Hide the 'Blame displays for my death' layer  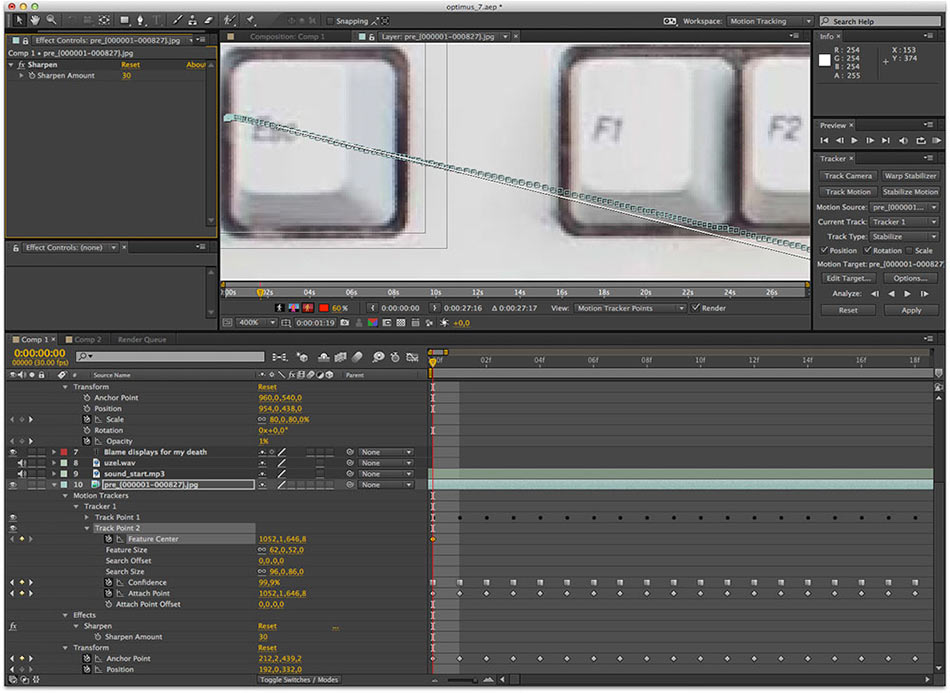click(x=12, y=452)
